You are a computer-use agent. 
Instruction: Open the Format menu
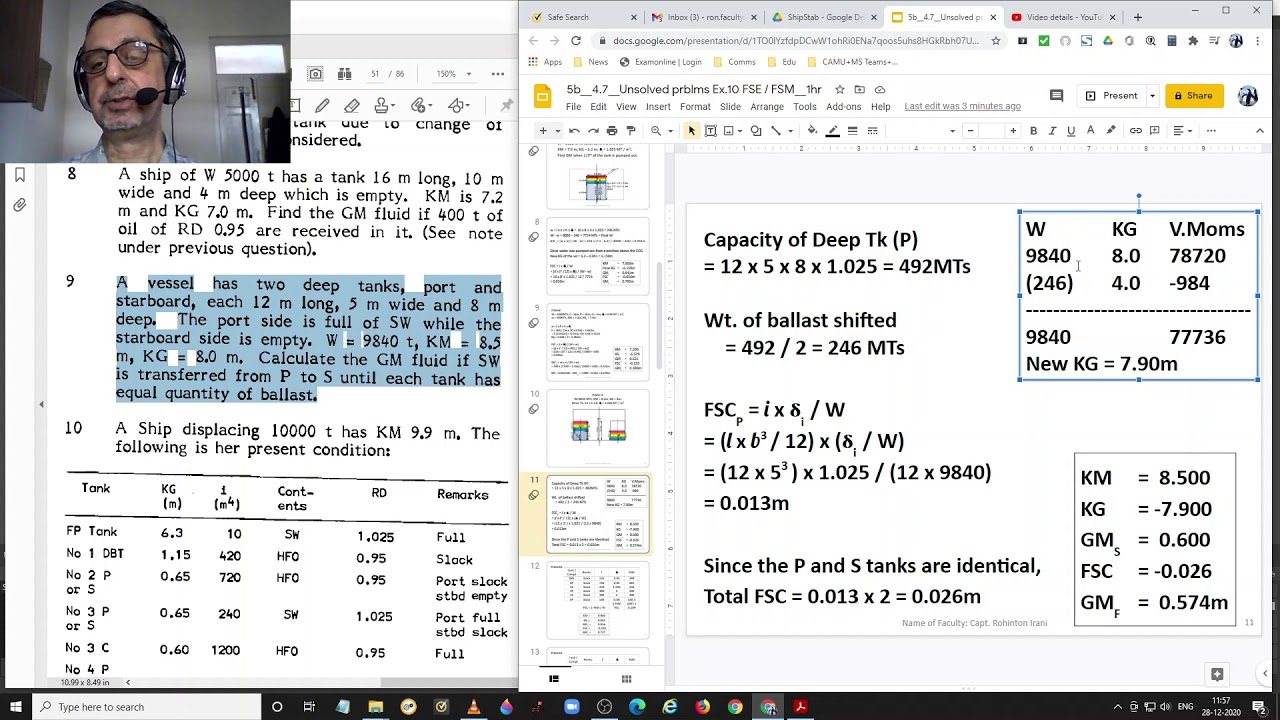tap(695, 107)
